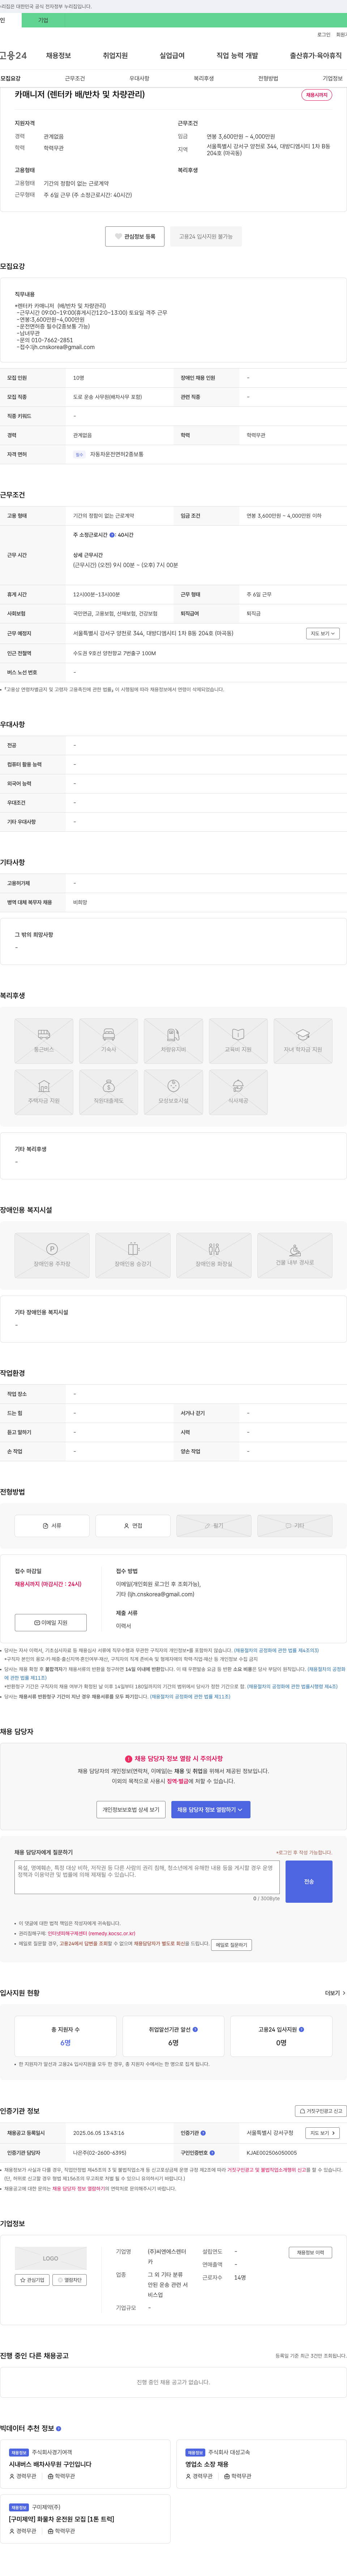Image resolution: width=347 pixels, height=2576 pixels.
Task: Click the 관심기업 star button
Action: click(33, 2280)
